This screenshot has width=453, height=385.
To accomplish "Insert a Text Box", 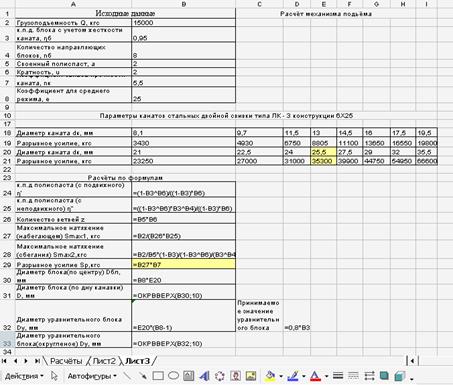I will [188, 376].
